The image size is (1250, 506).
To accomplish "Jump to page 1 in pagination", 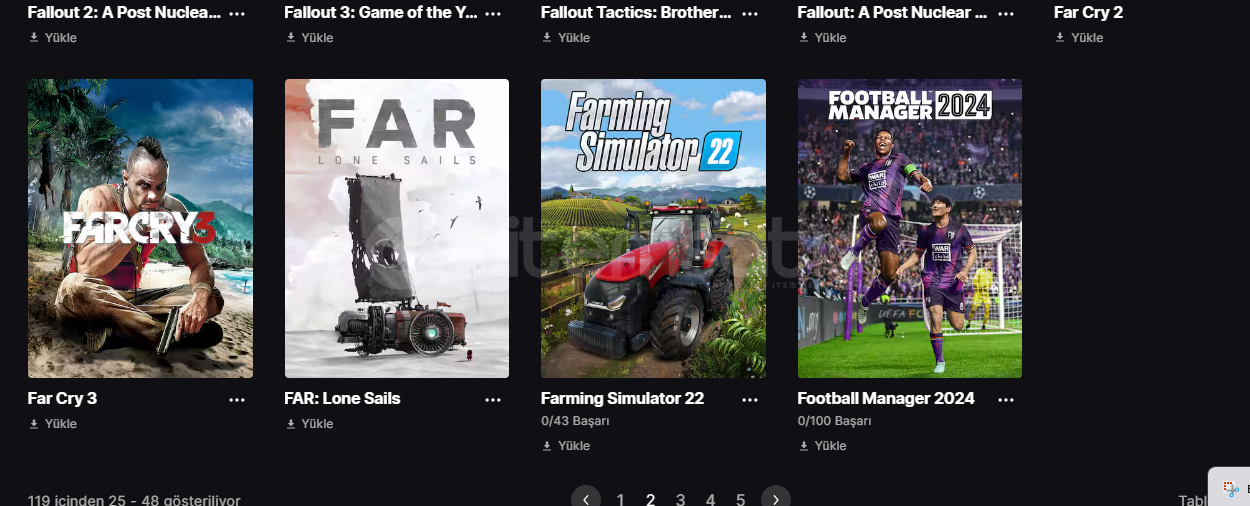I will [620, 499].
